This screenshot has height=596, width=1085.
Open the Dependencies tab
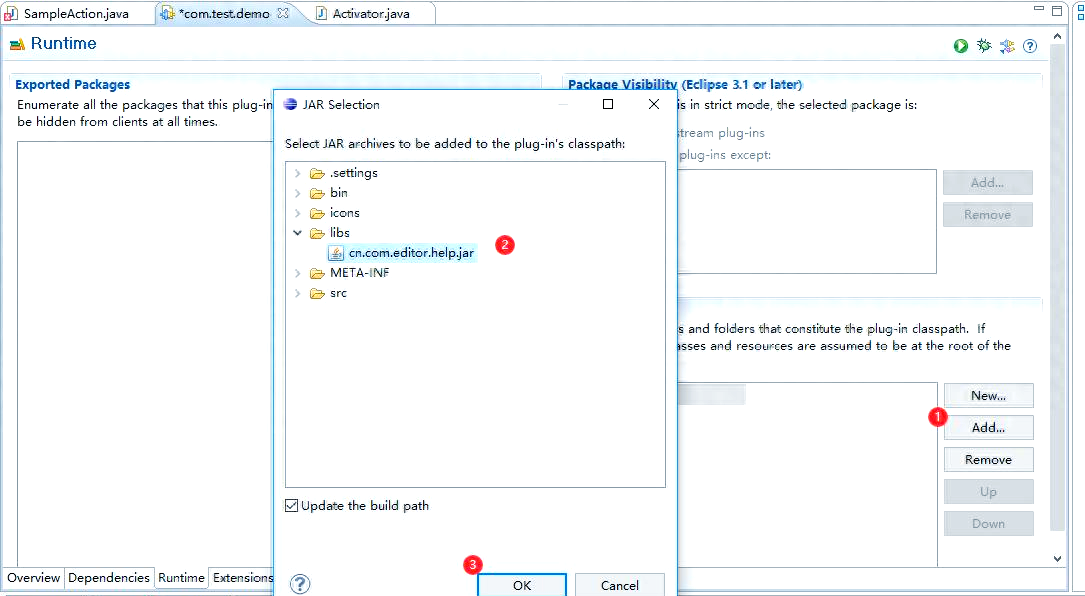(109, 578)
